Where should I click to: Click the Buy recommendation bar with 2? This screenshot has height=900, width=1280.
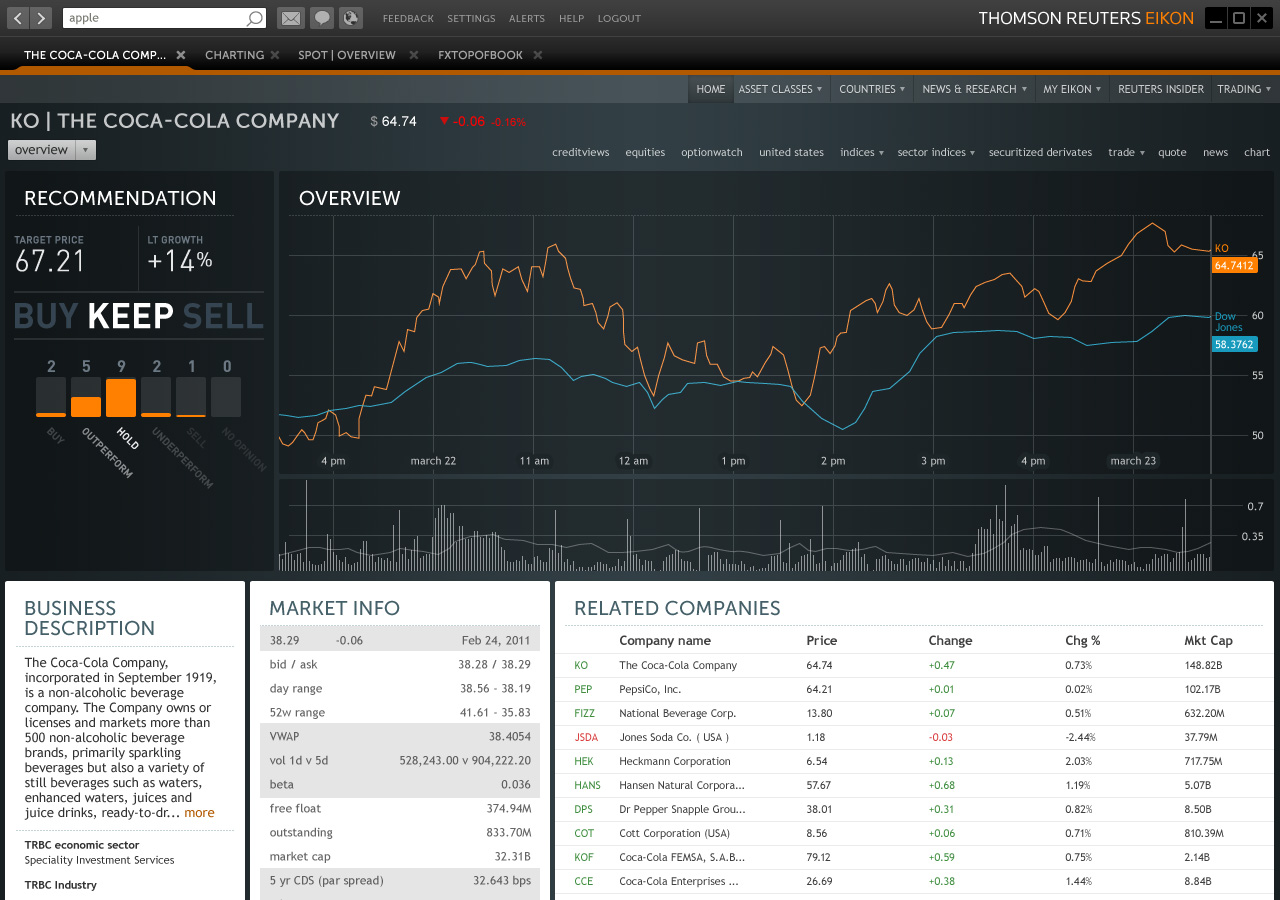pyautogui.click(x=51, y=397)
